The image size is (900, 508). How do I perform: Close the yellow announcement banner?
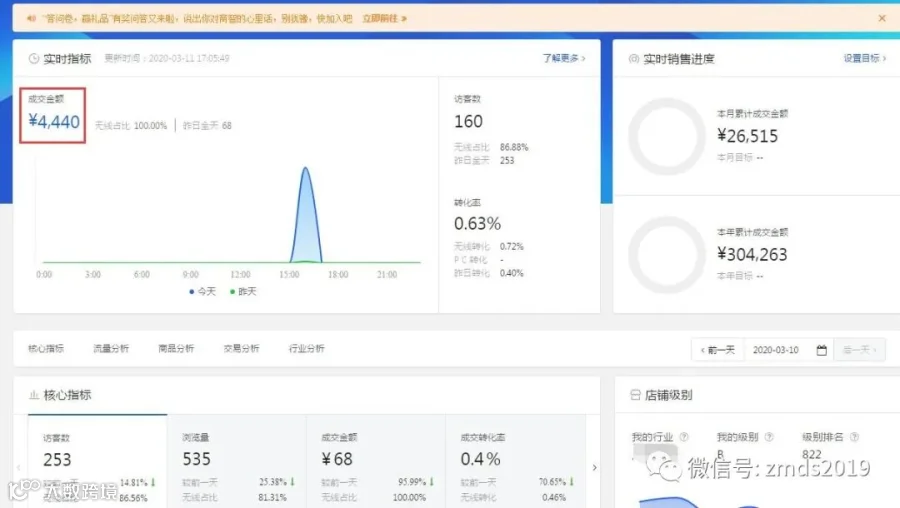tap(882, 18)
